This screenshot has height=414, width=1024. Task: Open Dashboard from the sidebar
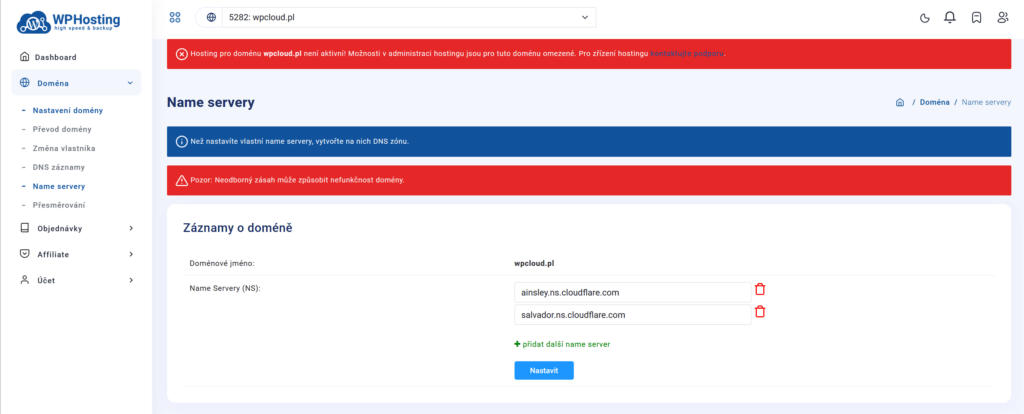point(55,57)
